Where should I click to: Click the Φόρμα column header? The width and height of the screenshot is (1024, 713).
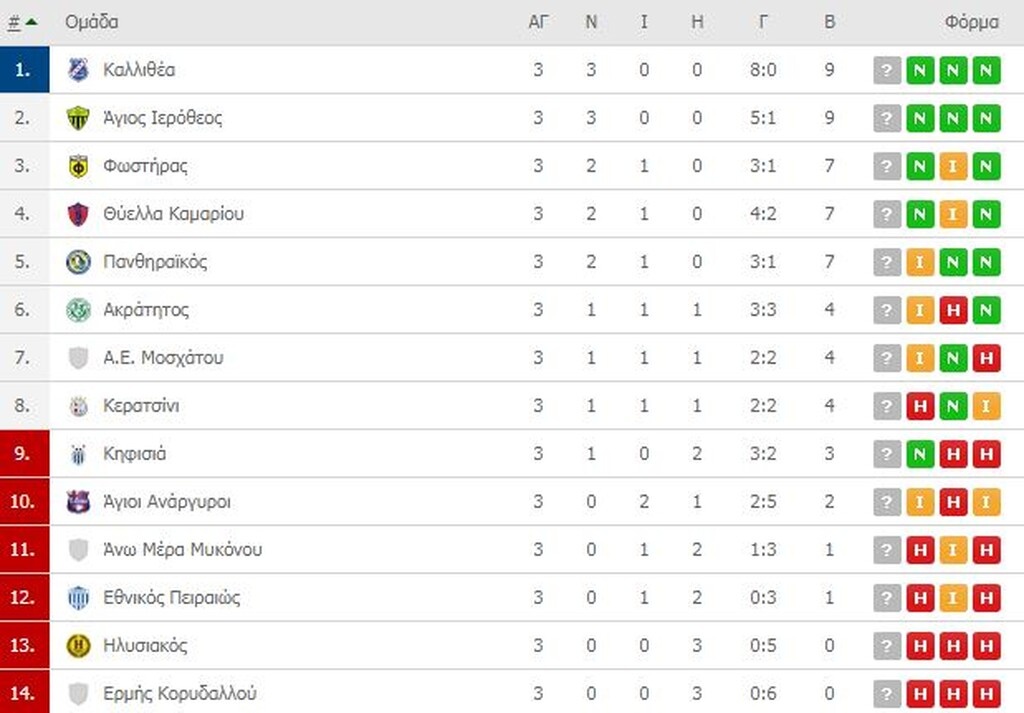[x=970, y=22]
